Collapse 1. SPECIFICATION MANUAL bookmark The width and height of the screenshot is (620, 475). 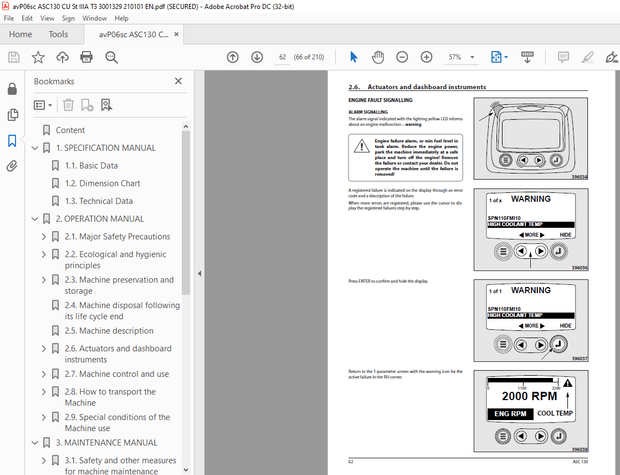[35, 148]
